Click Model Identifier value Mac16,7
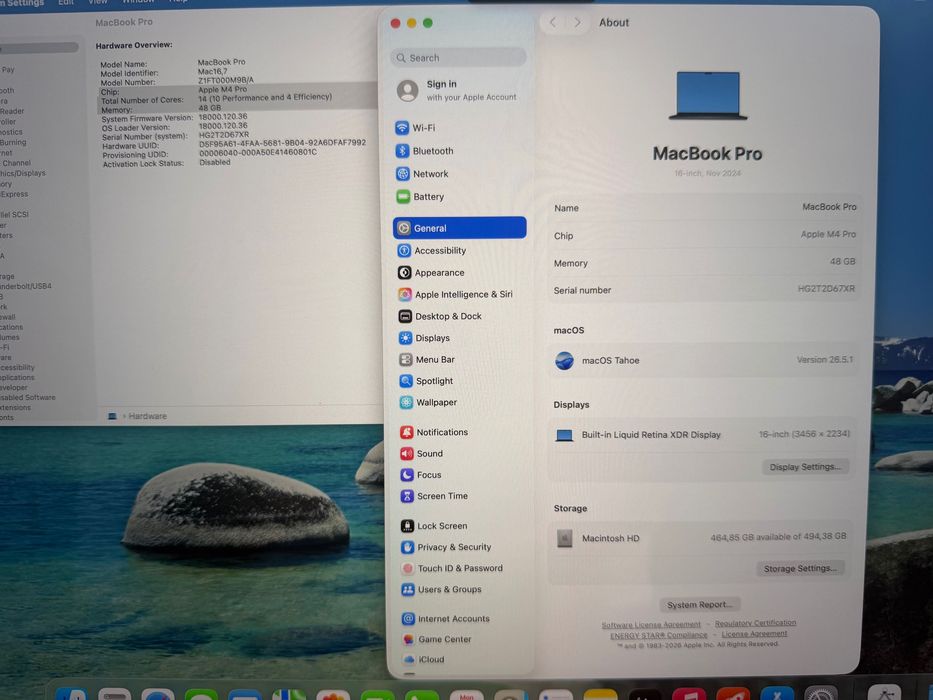 [x=212, y=71]
